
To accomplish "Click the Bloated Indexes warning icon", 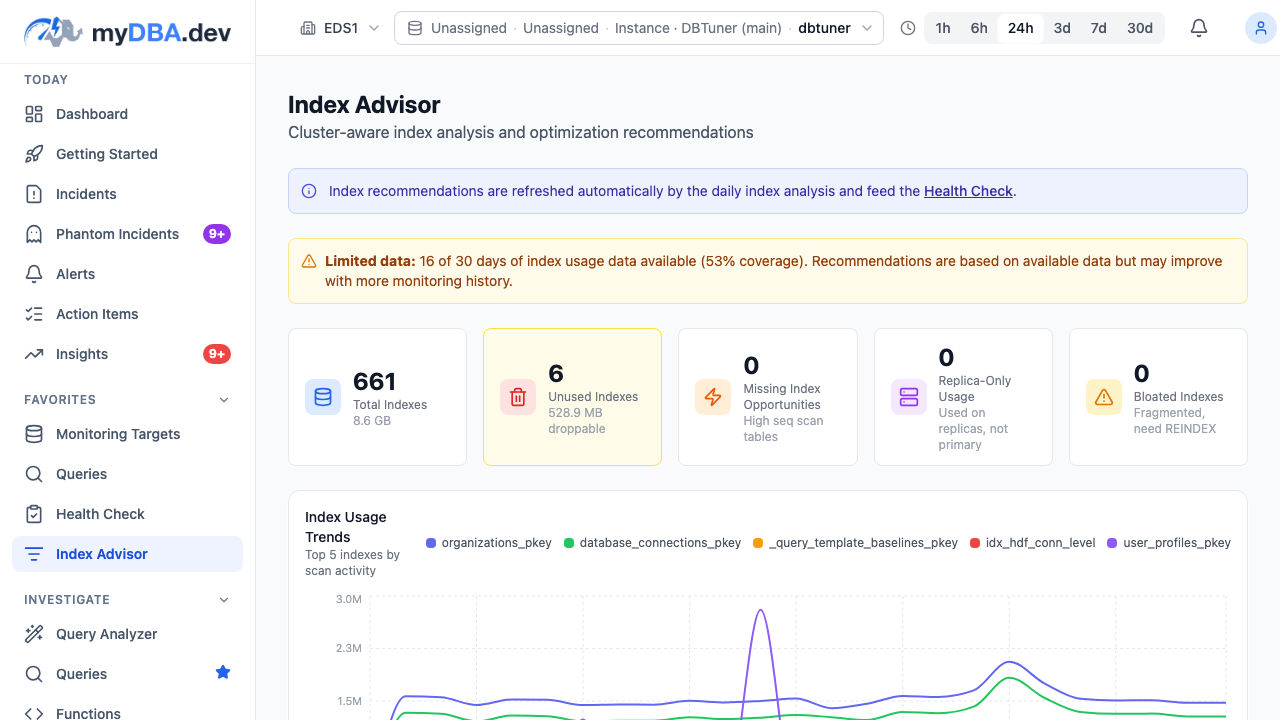I will [x=1104, y=397].
